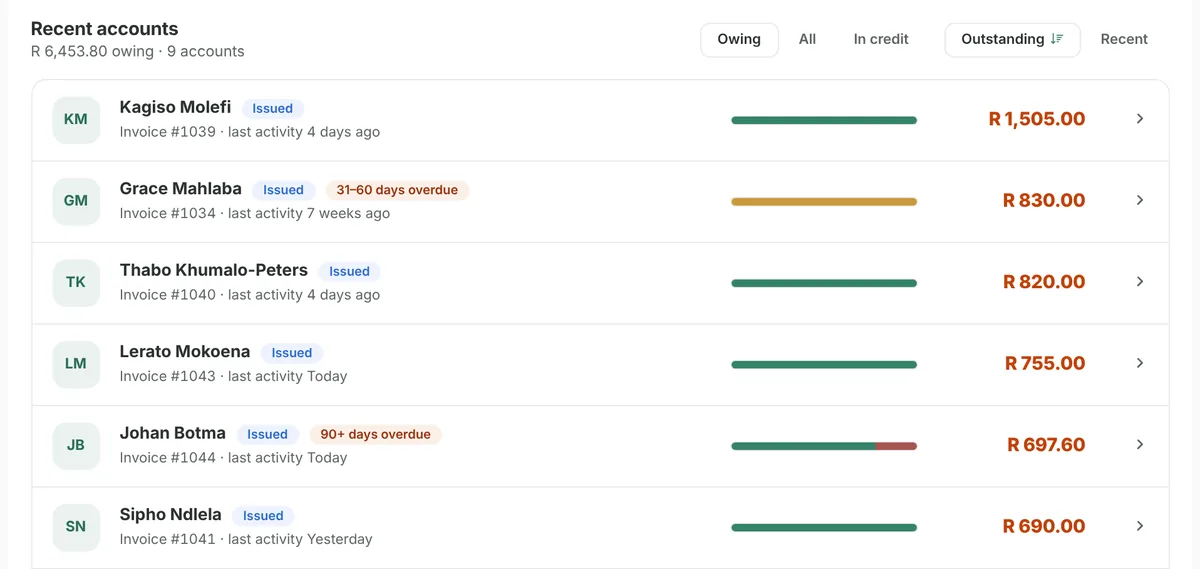
Task: Click Invoice #1041 activity line
Action: tap(245, 539)
